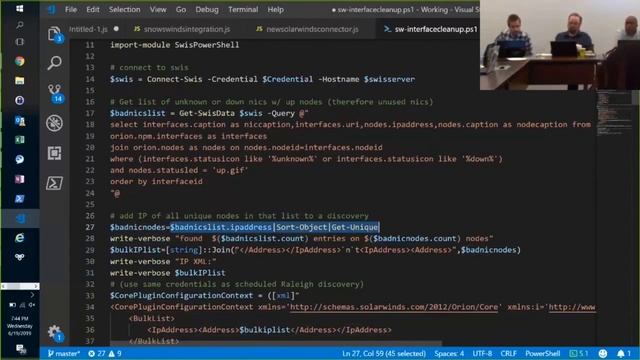640x360 pixels.
Task: Open the Manage gear in activity bar
Action: click(x=55, y=332)
